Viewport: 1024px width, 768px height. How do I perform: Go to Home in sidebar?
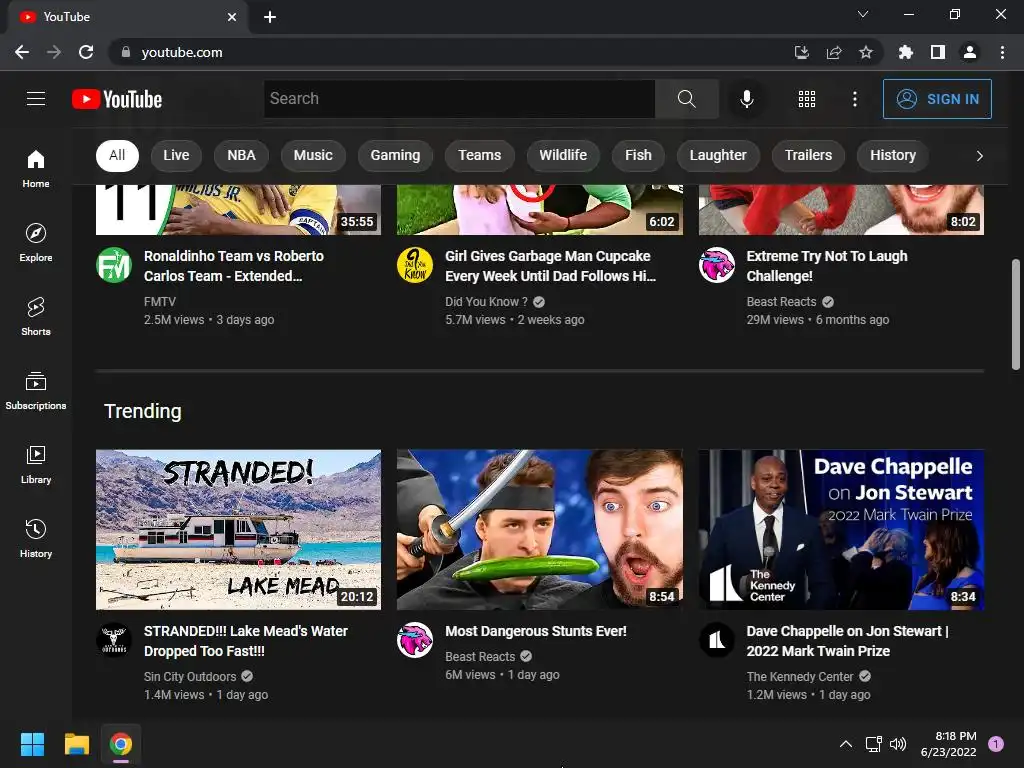[x=36, y=168]
